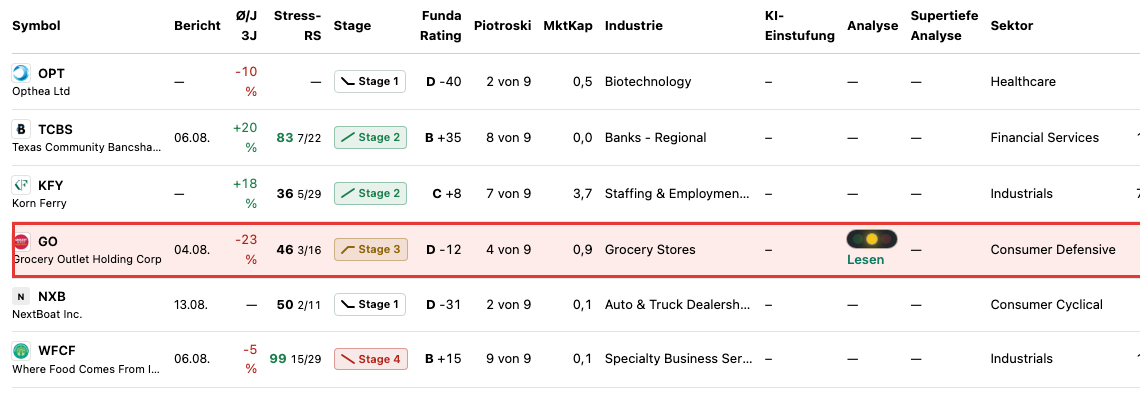
Task: Click Stage 2 badge for TCBS
Action: pyautogui.click(x=371, y=137)
